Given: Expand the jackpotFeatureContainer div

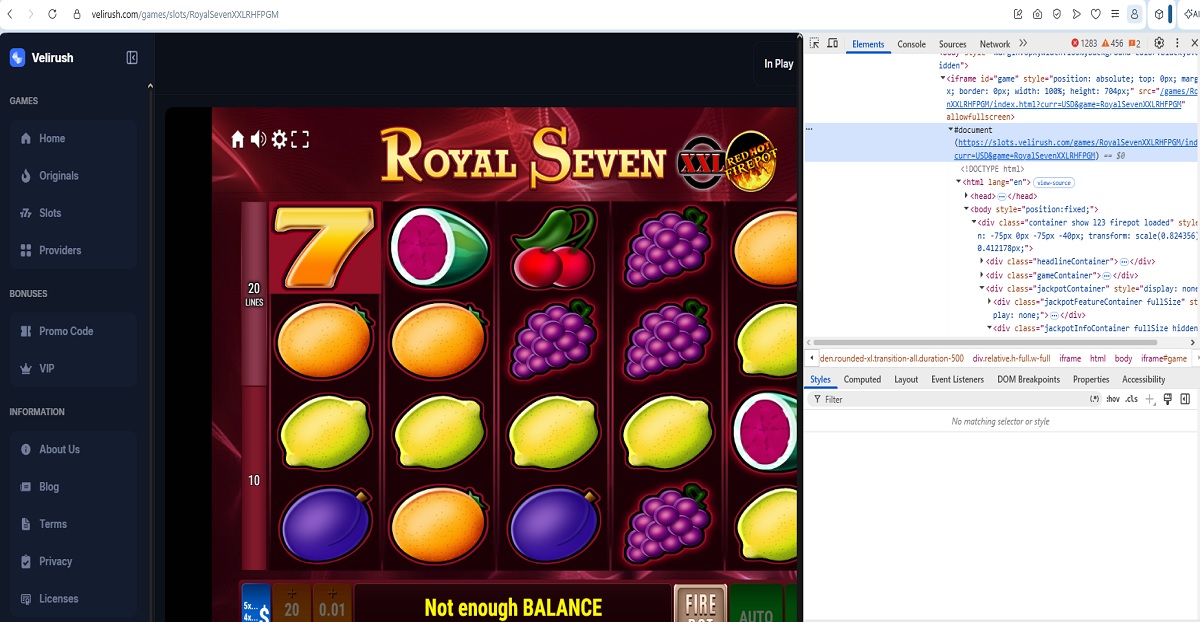Looking at the screenshot, I should tap(990, 301).
